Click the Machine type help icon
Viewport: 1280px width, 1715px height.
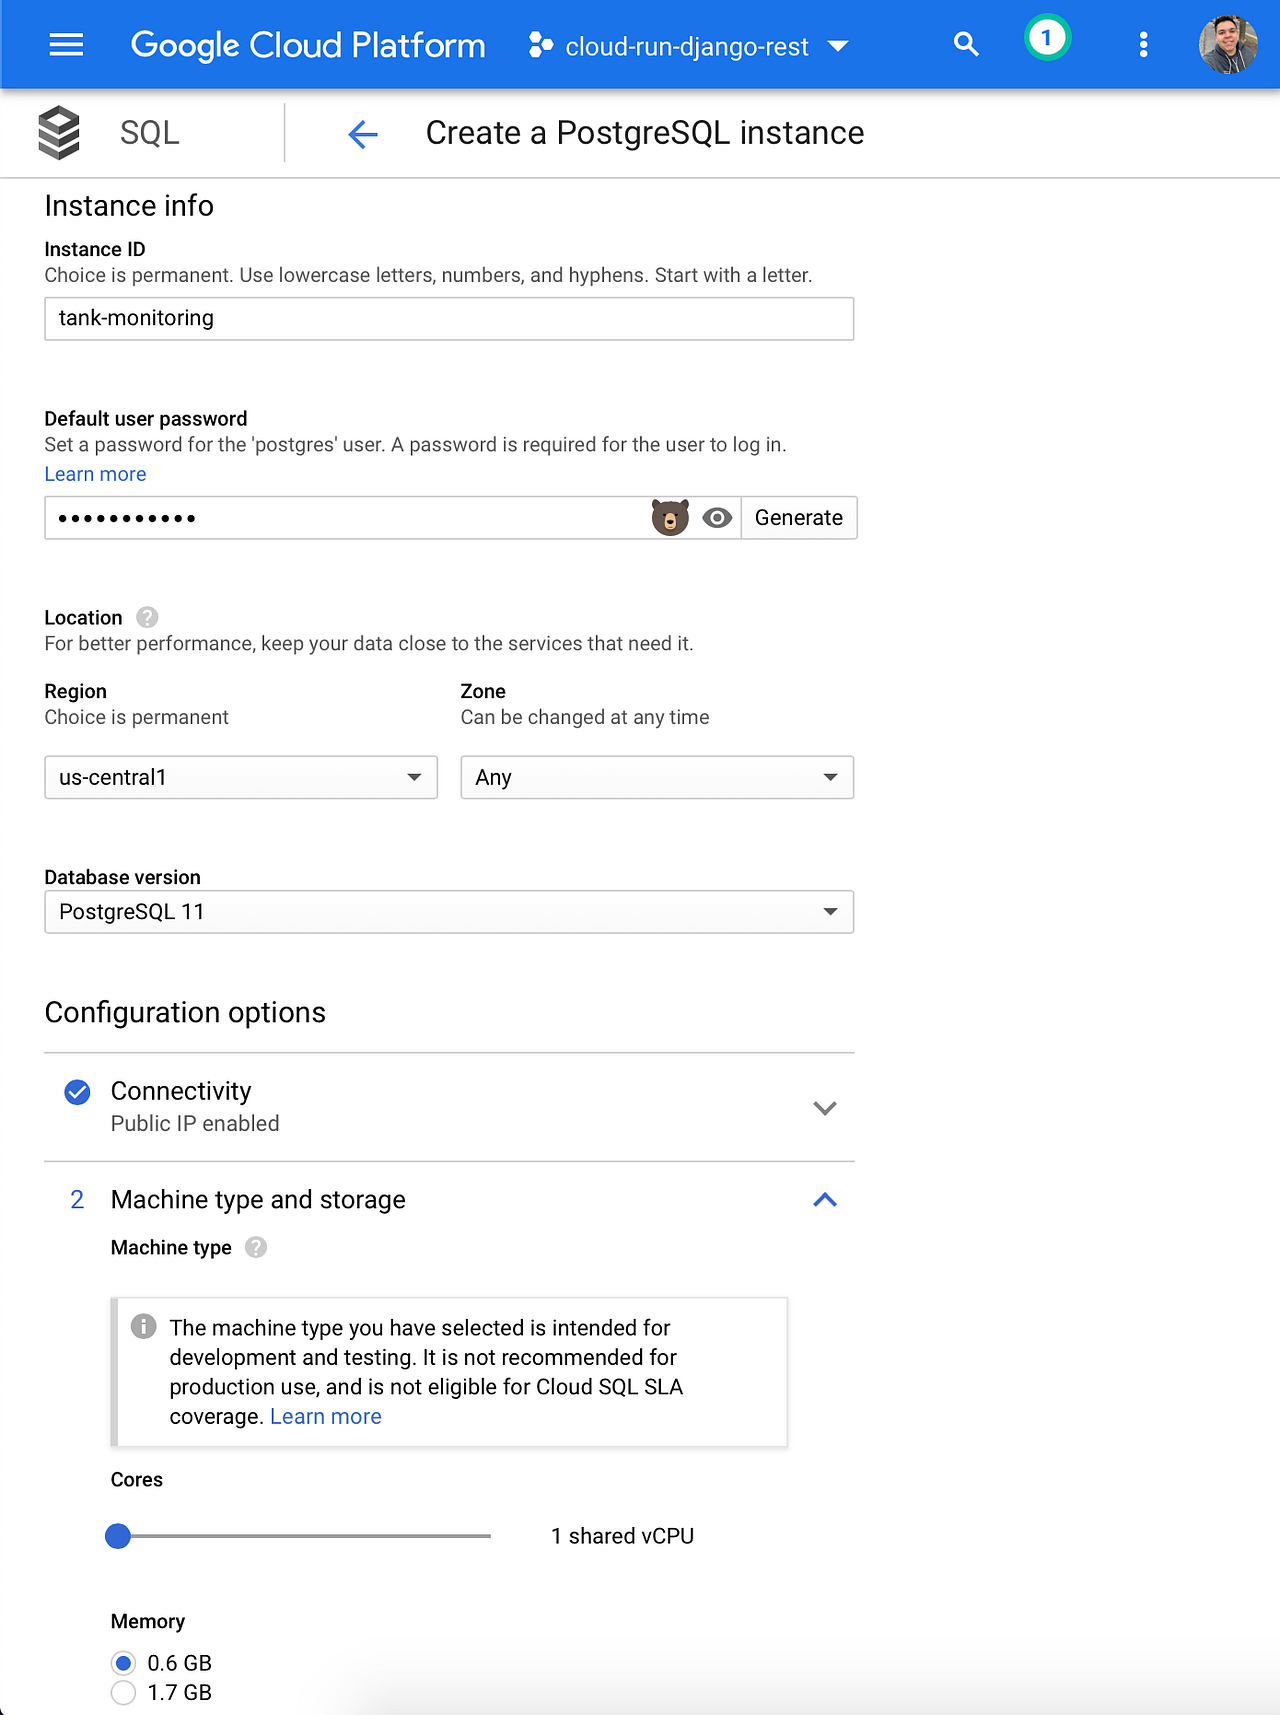pos(256,1247)
